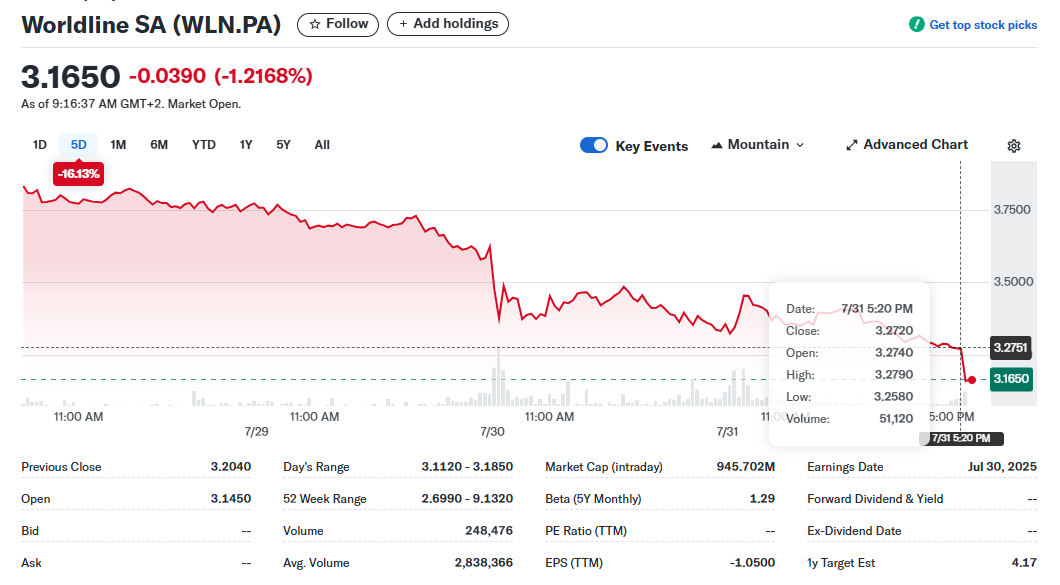Screen dimensions: 1060x585
Task: Choose the YTD range
Action: click(203, 145)
